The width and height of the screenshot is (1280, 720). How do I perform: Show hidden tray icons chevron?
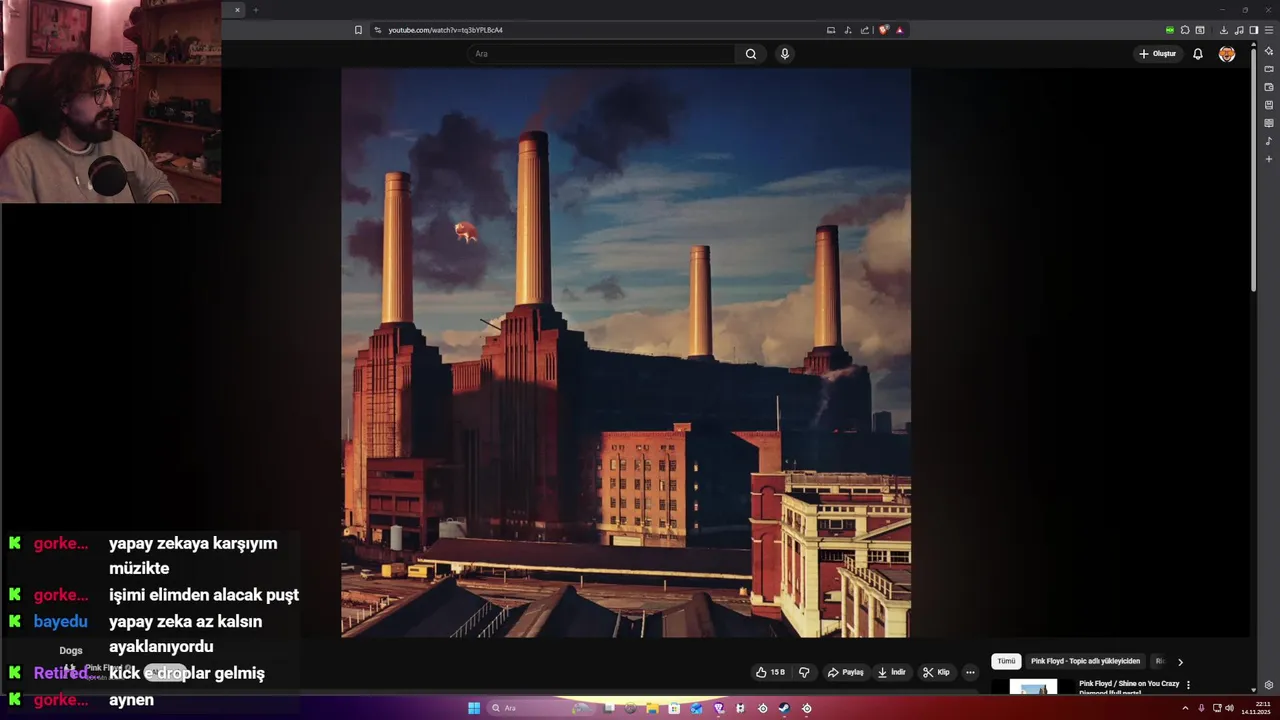coord(1185,708)
